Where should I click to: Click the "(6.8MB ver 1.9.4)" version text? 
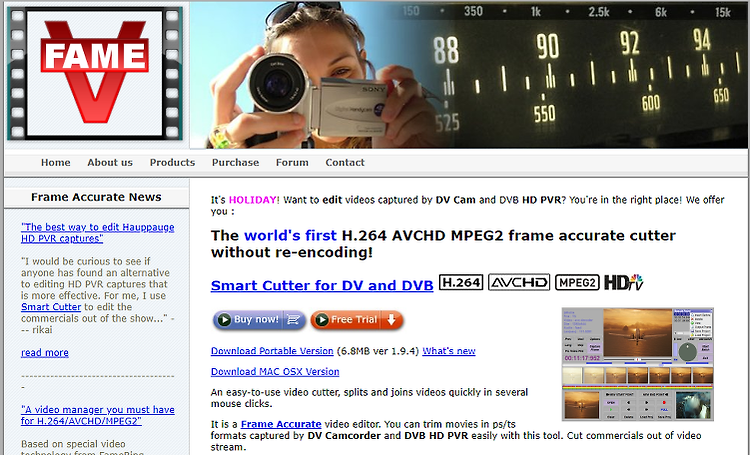378,351
